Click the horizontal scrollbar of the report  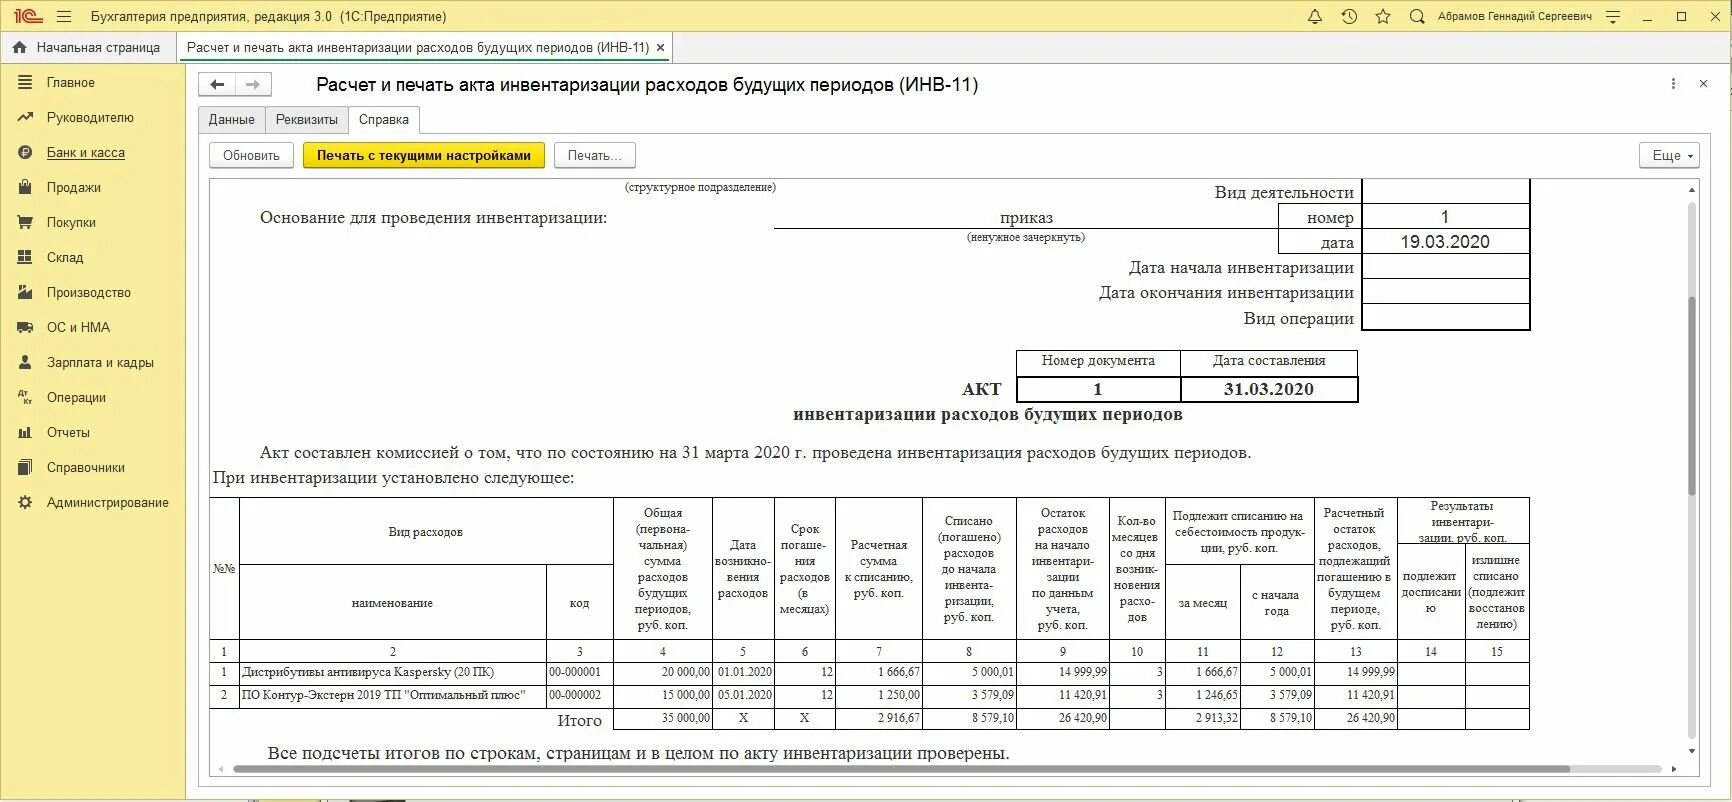click(900, 769)
